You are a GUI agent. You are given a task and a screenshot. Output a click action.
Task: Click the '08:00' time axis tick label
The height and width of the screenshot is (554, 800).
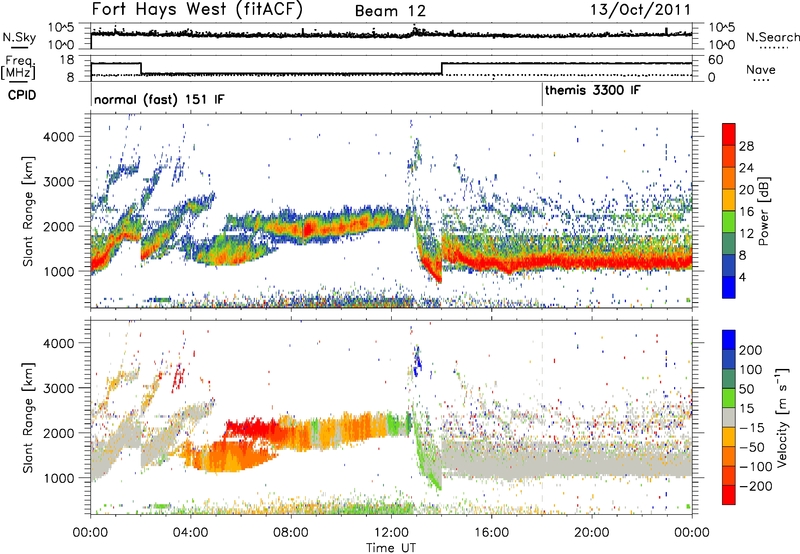point(290,533)
